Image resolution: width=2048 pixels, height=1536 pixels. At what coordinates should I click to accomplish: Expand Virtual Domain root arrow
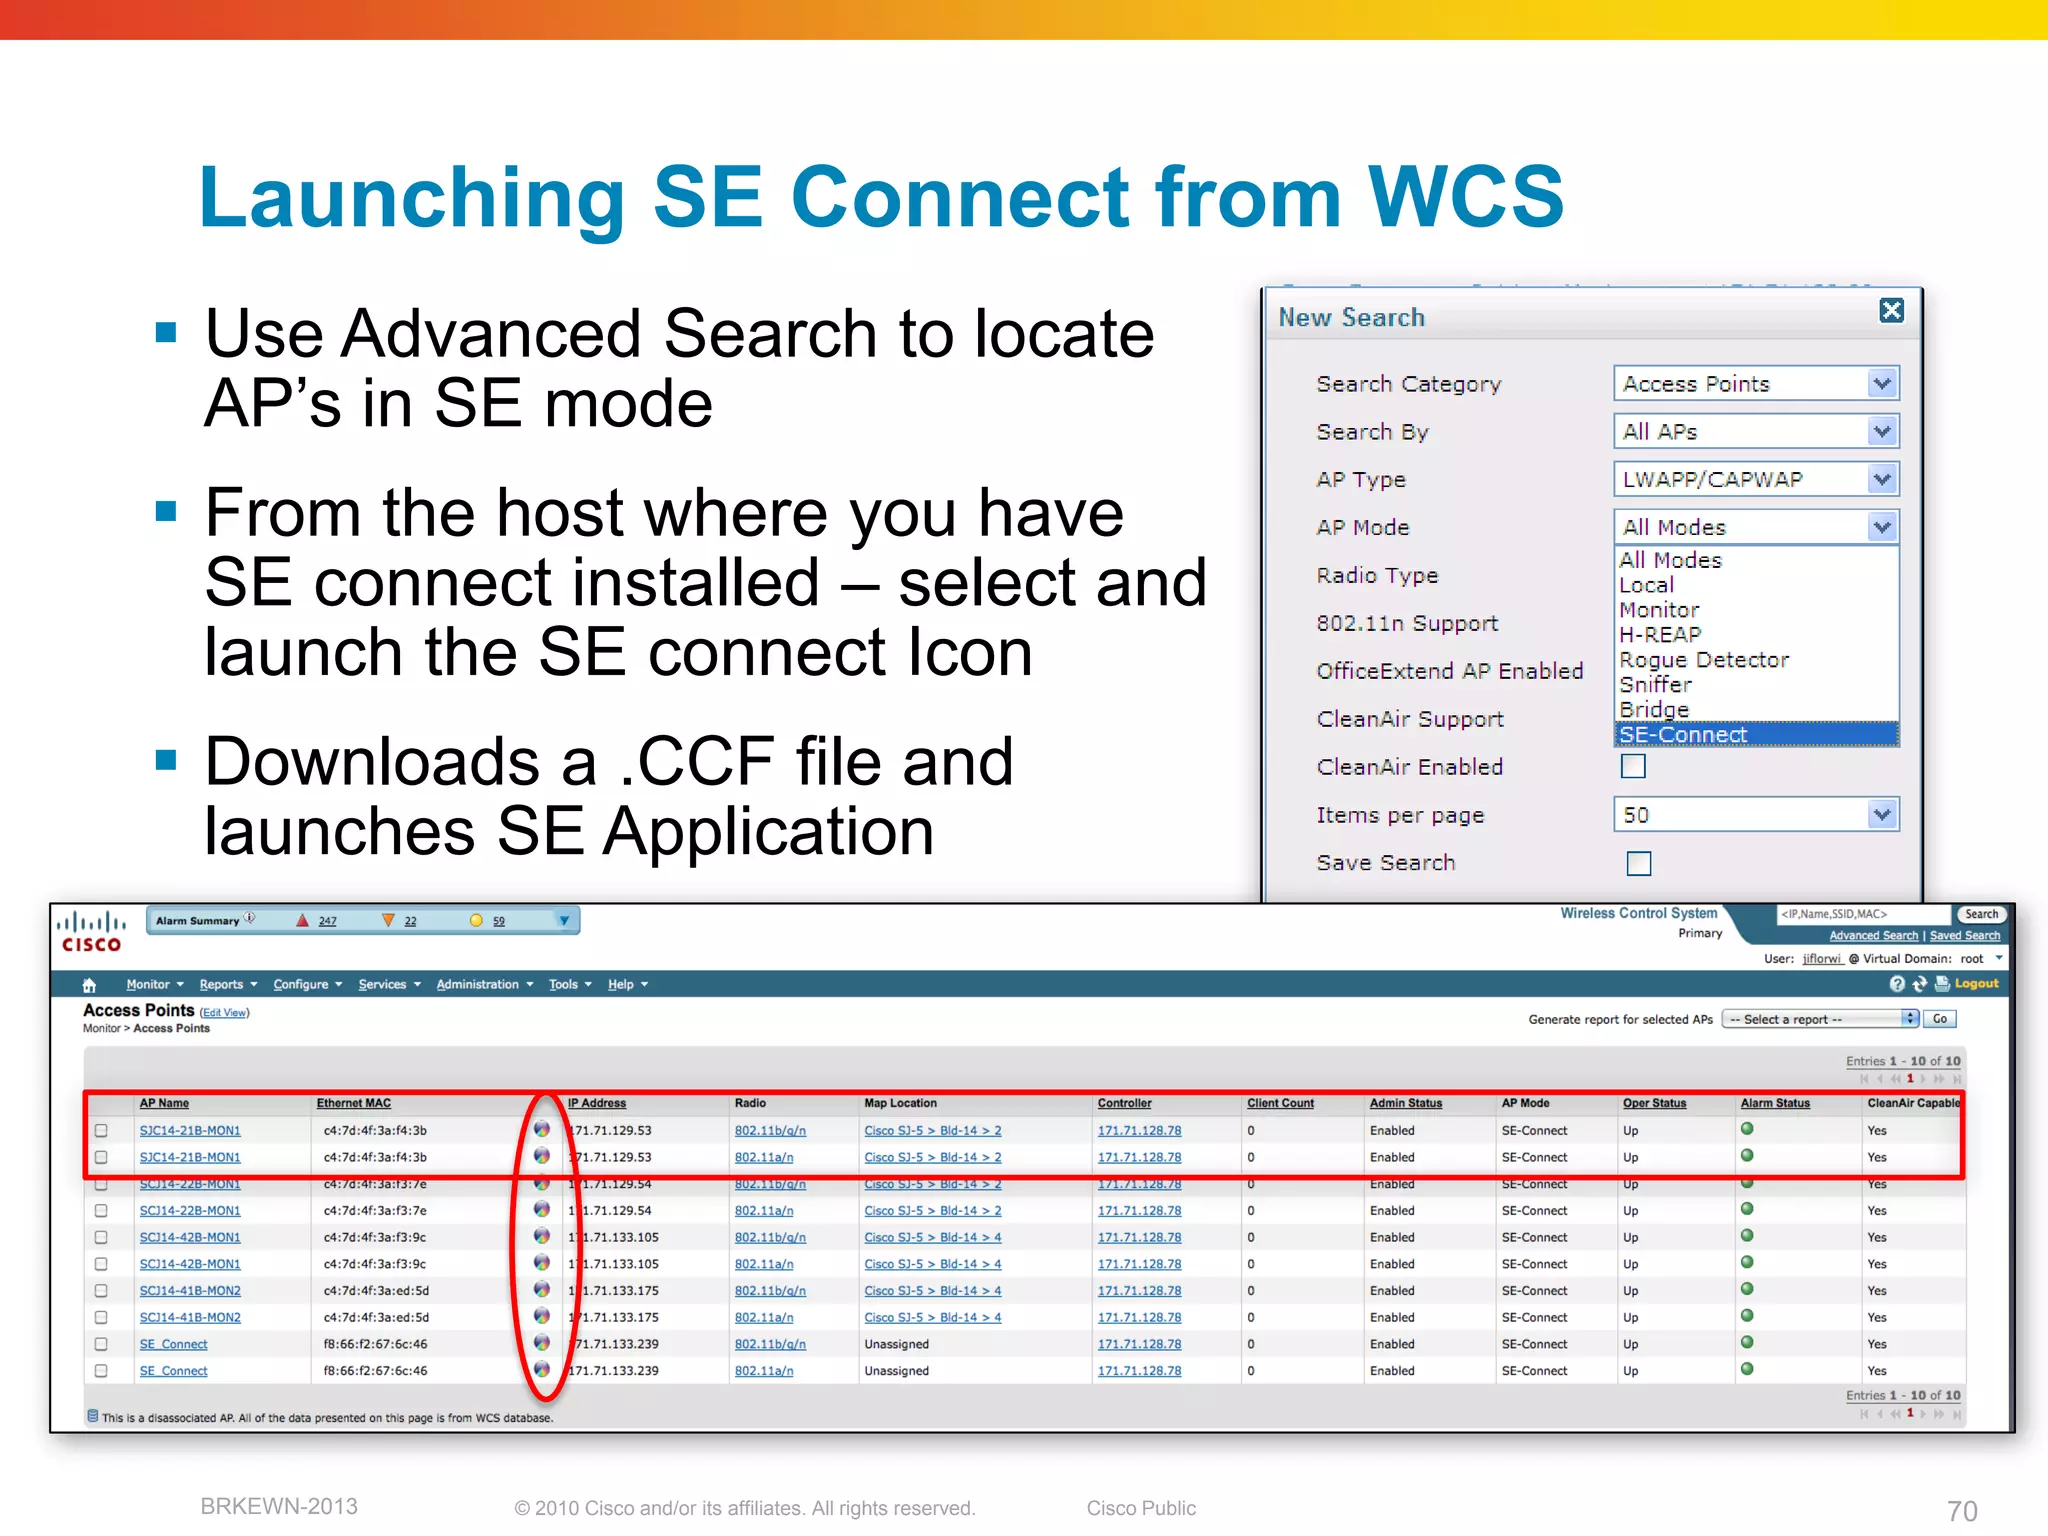(1999, 958)
